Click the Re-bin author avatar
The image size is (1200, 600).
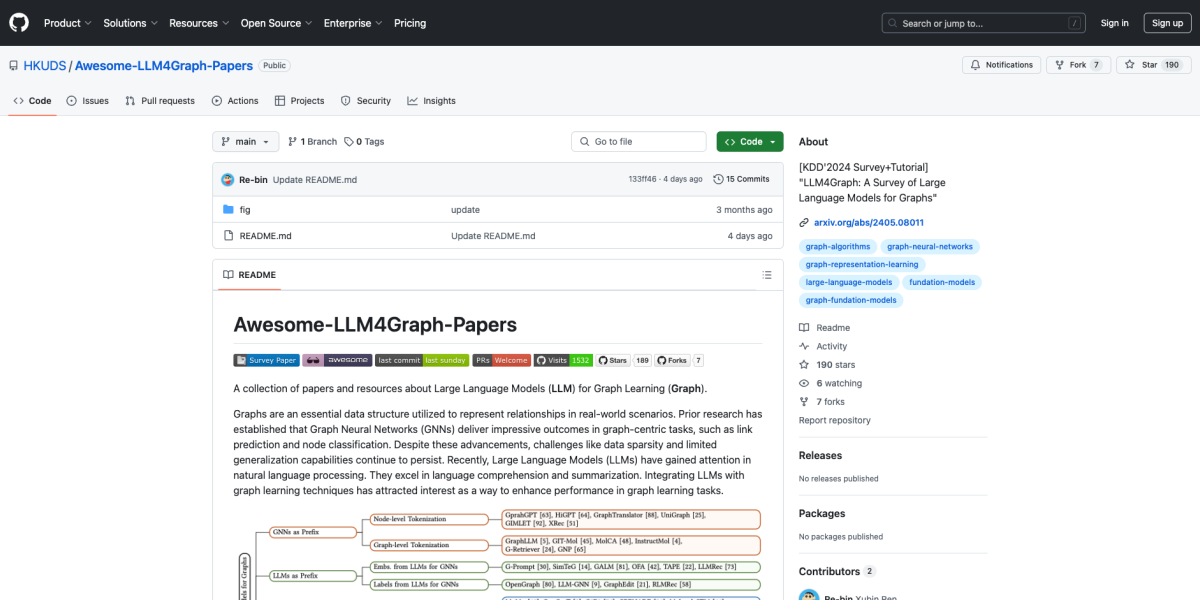(228, 180)
